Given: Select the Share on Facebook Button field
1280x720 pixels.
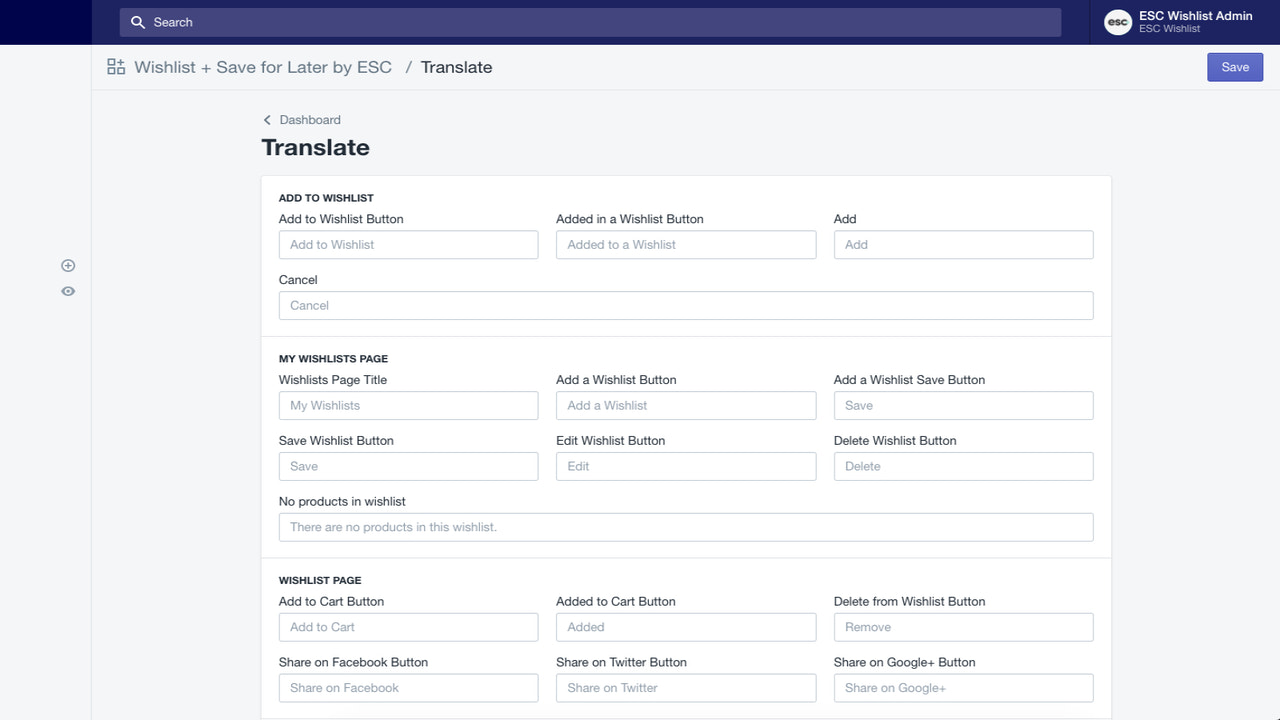Looking at the screenshot, I should coord(408,688).
